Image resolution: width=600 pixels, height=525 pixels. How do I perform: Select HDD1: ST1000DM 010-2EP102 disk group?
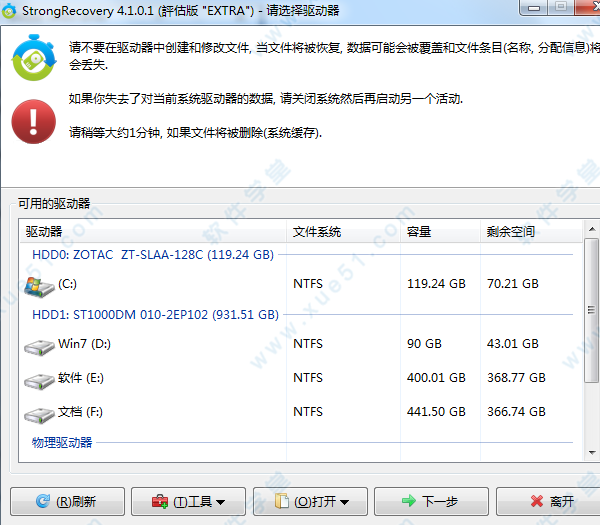tap(155, 315)
